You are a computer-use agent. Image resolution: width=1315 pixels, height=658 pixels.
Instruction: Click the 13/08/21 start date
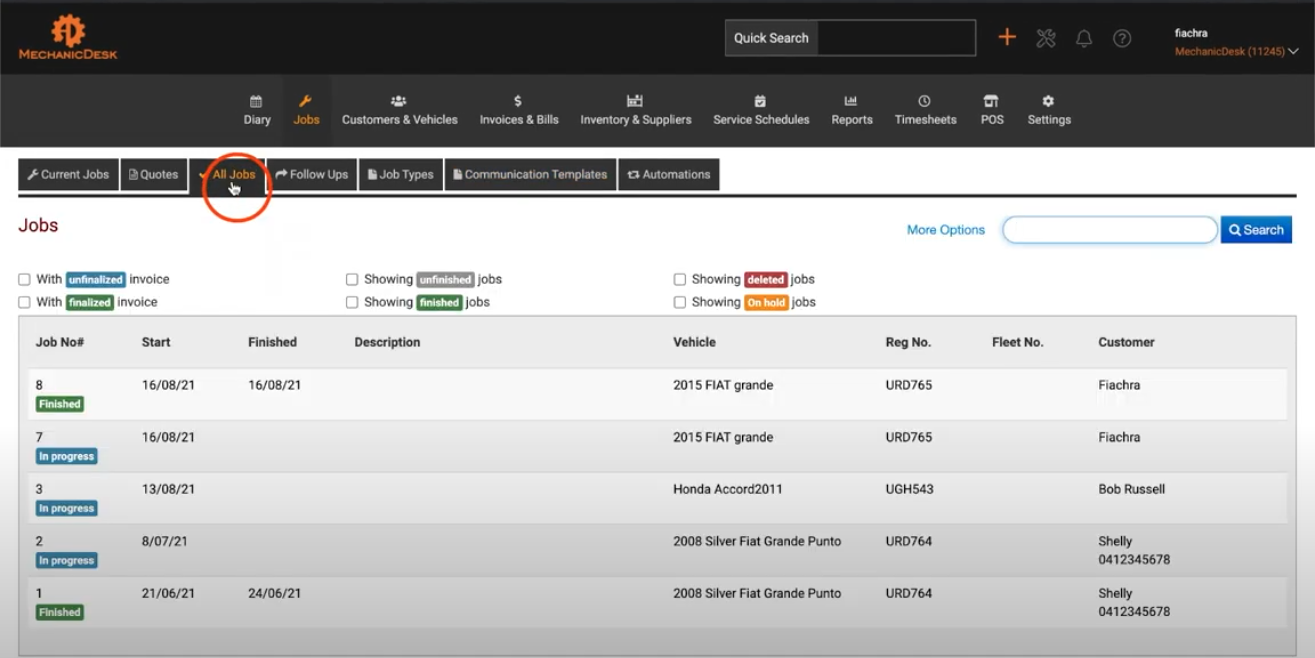[x=169, y=489]
